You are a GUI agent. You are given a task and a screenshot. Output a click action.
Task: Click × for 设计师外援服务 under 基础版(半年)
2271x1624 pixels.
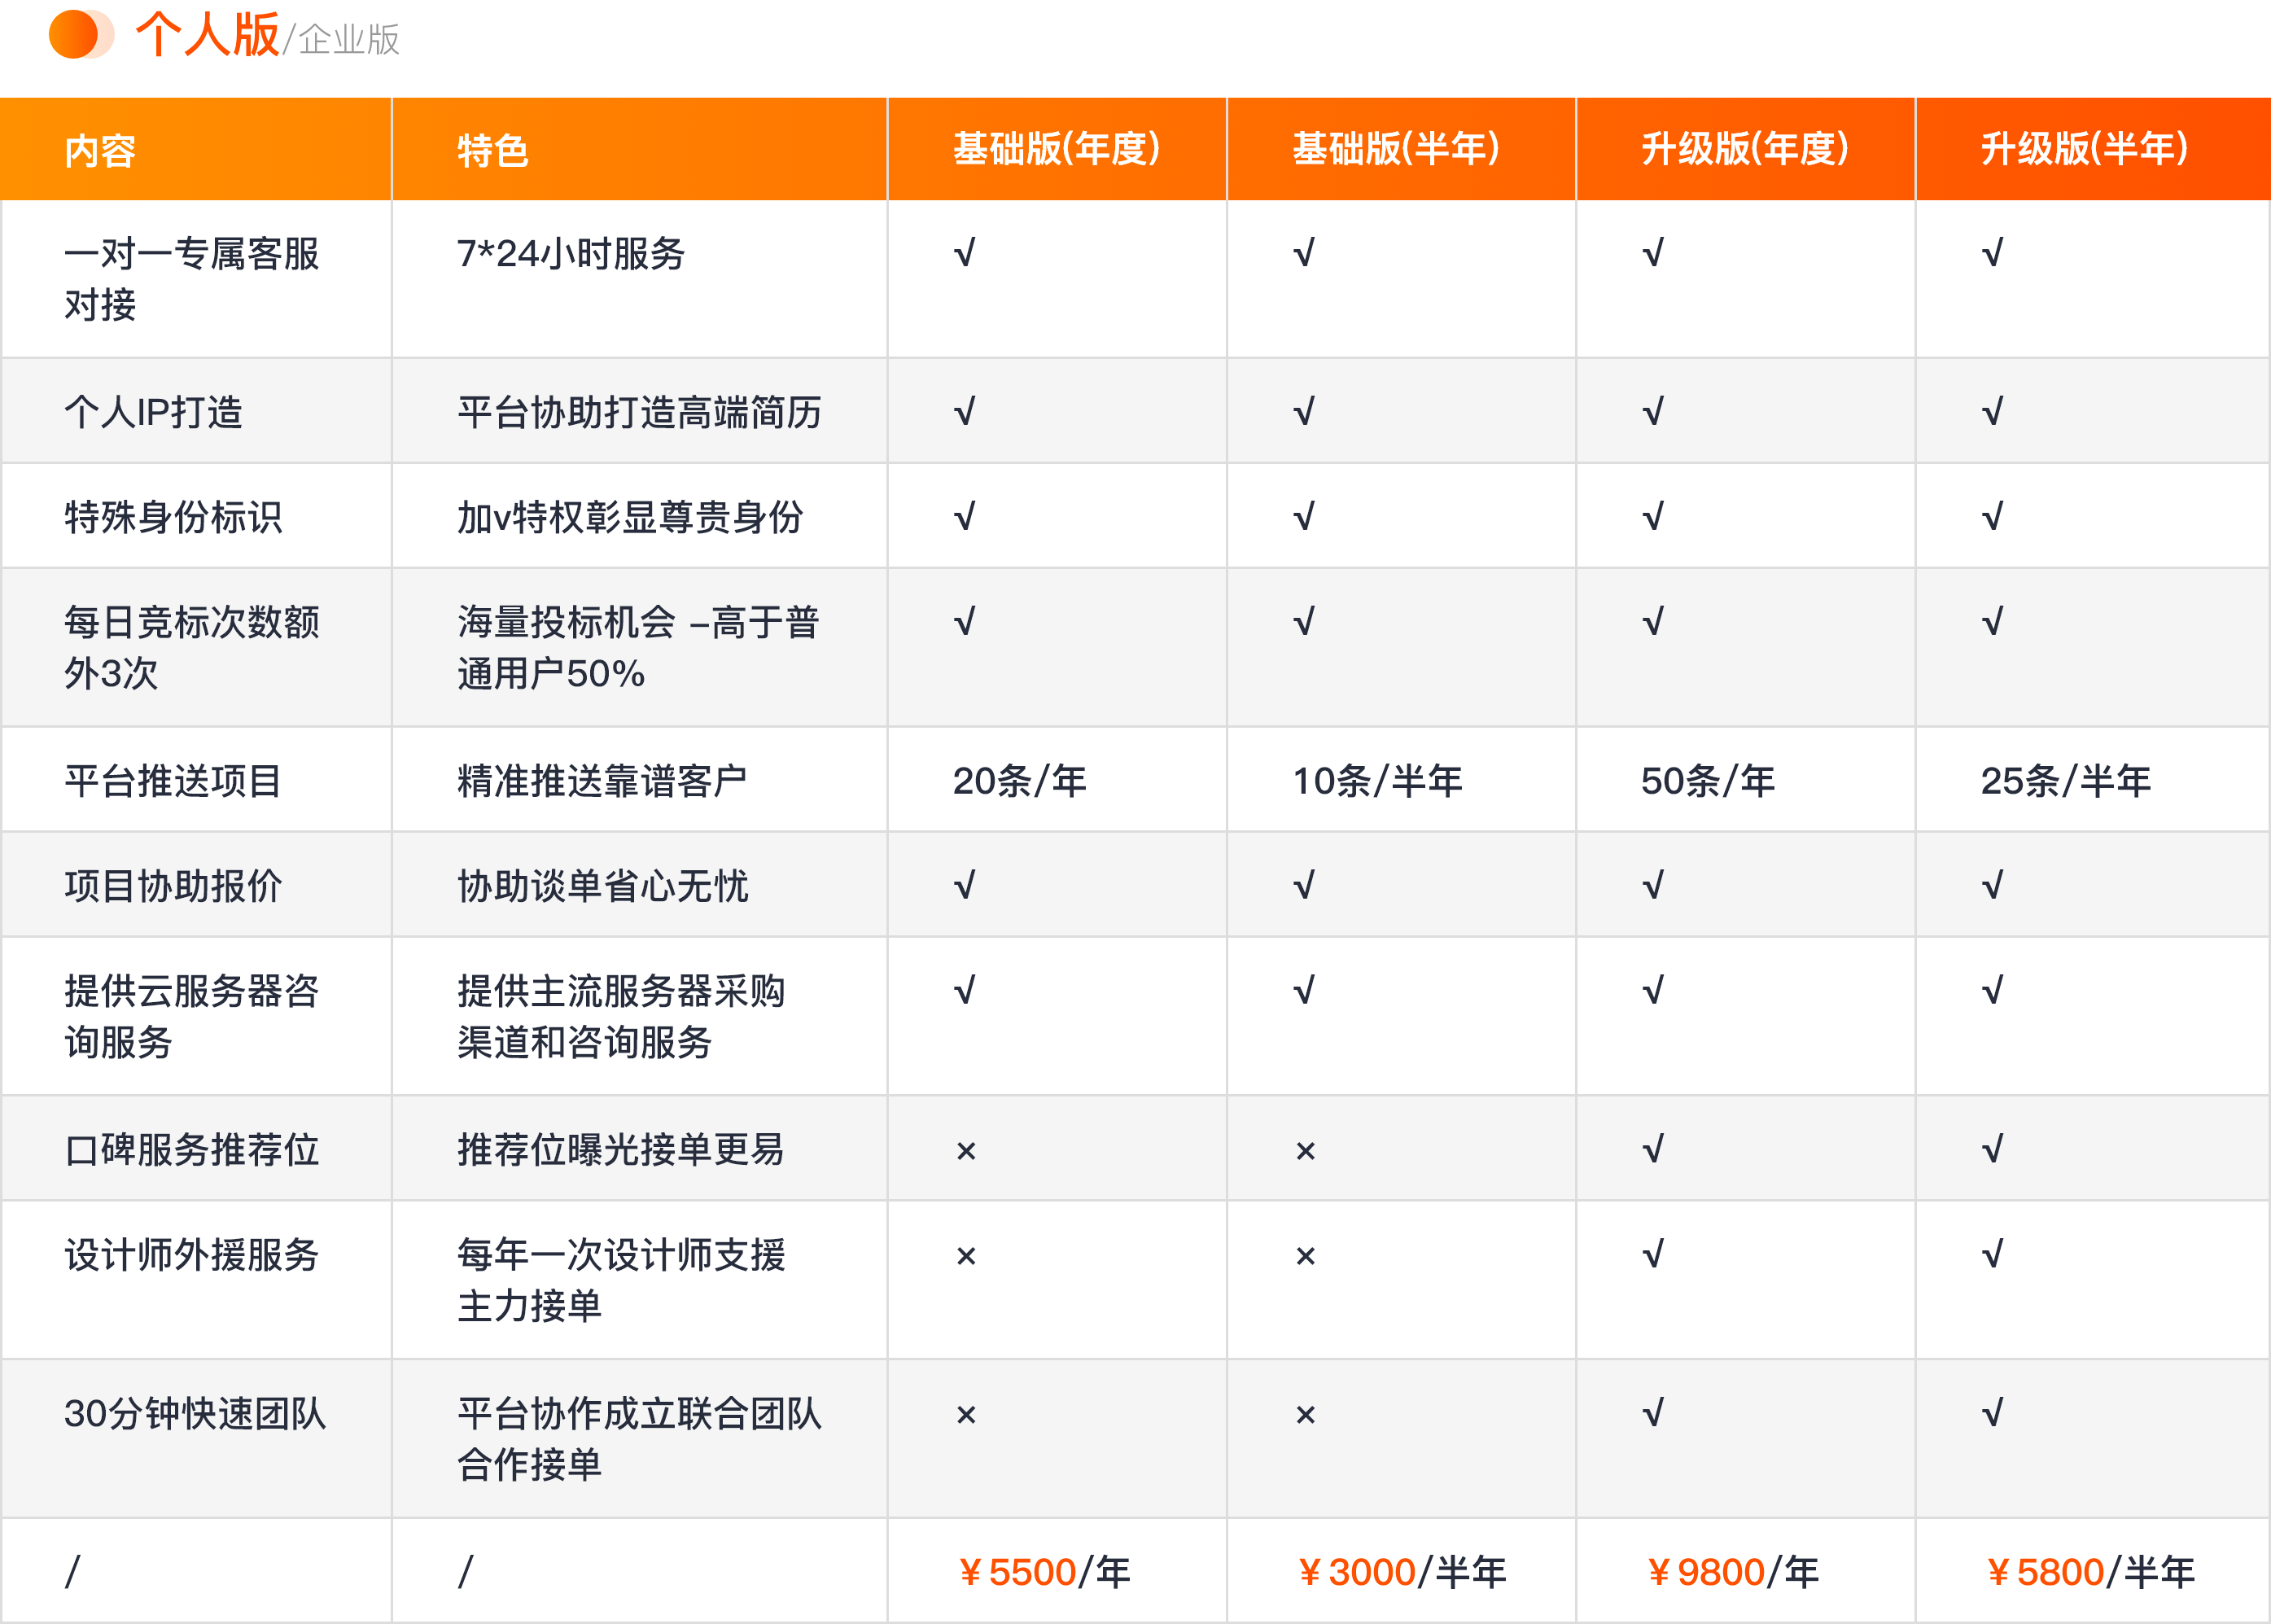pos(1305,1256)
